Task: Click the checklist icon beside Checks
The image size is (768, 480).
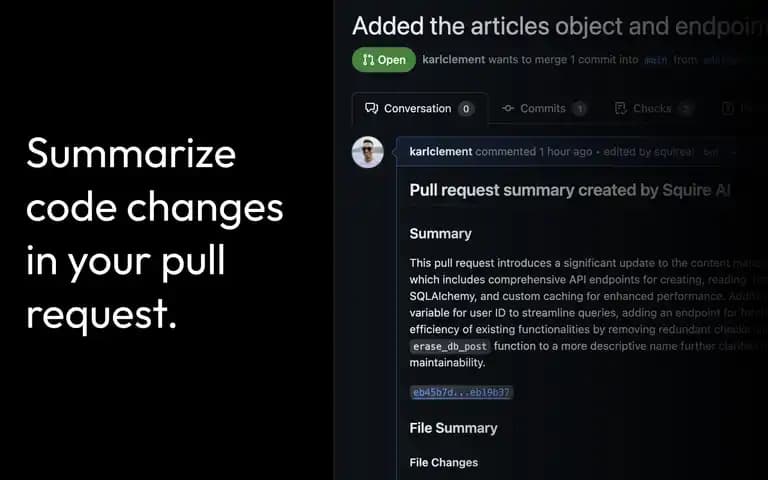Action: click(621, 108)
